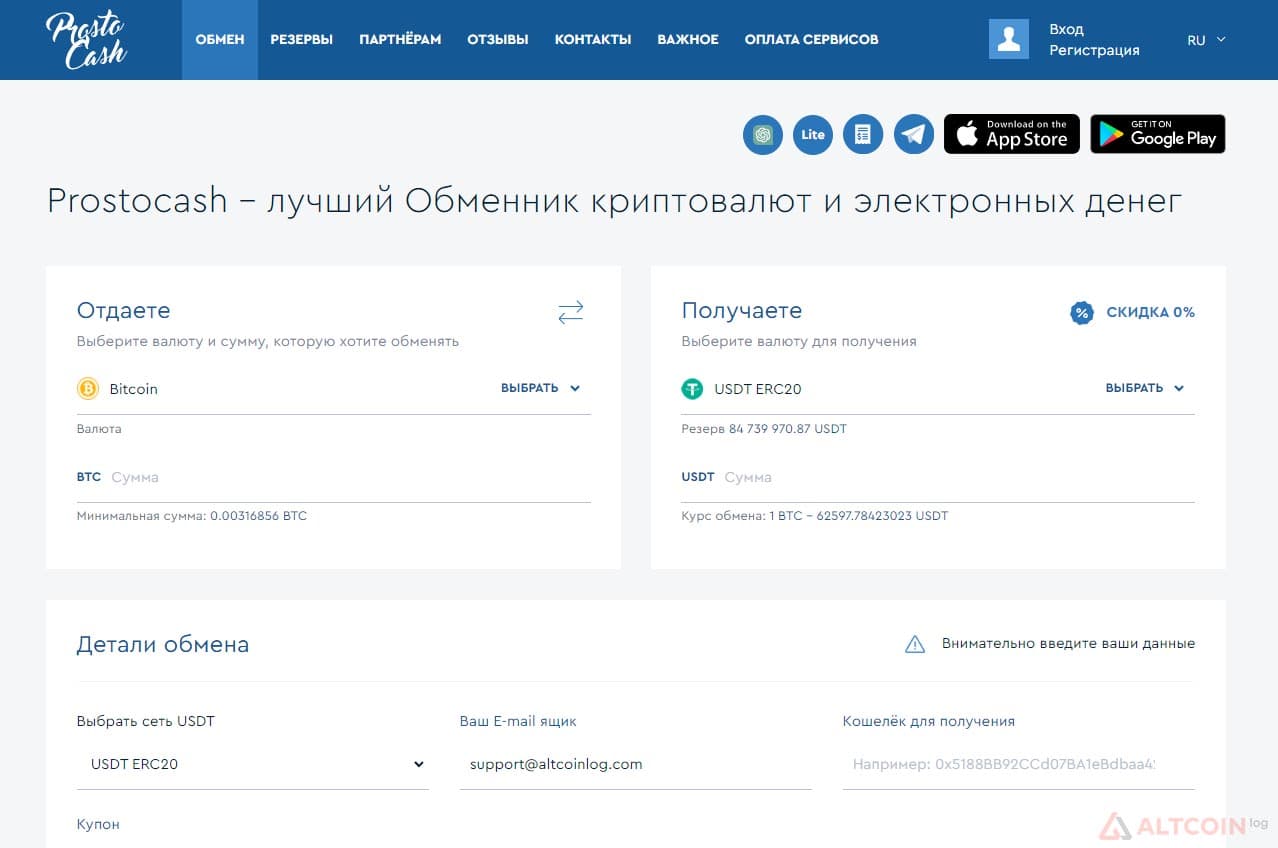This screenshot has width=1278, height=848.
Task: Get the app on Google Play badge
Action: pos(1158,134)
